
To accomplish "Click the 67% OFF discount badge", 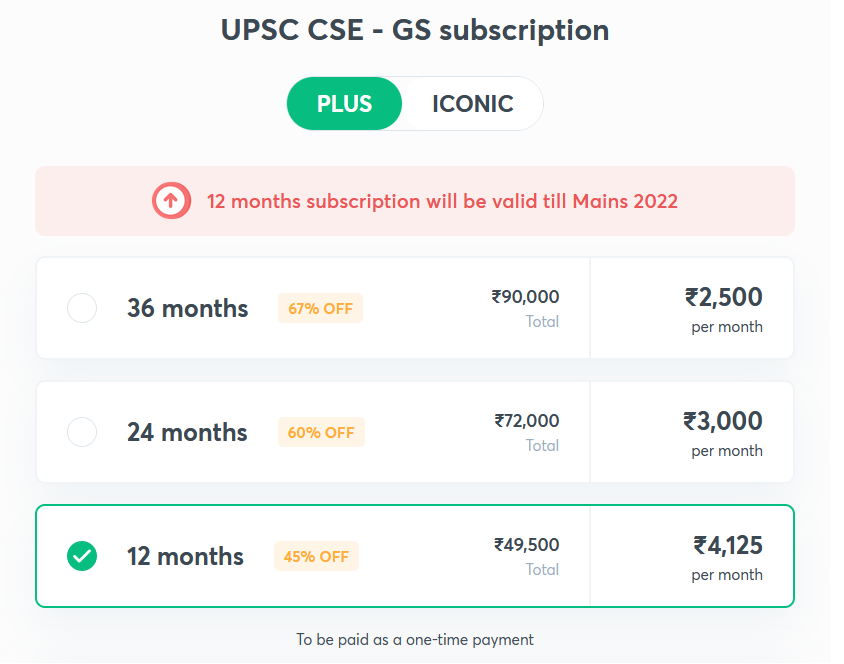I will click(x=320, y=308).
